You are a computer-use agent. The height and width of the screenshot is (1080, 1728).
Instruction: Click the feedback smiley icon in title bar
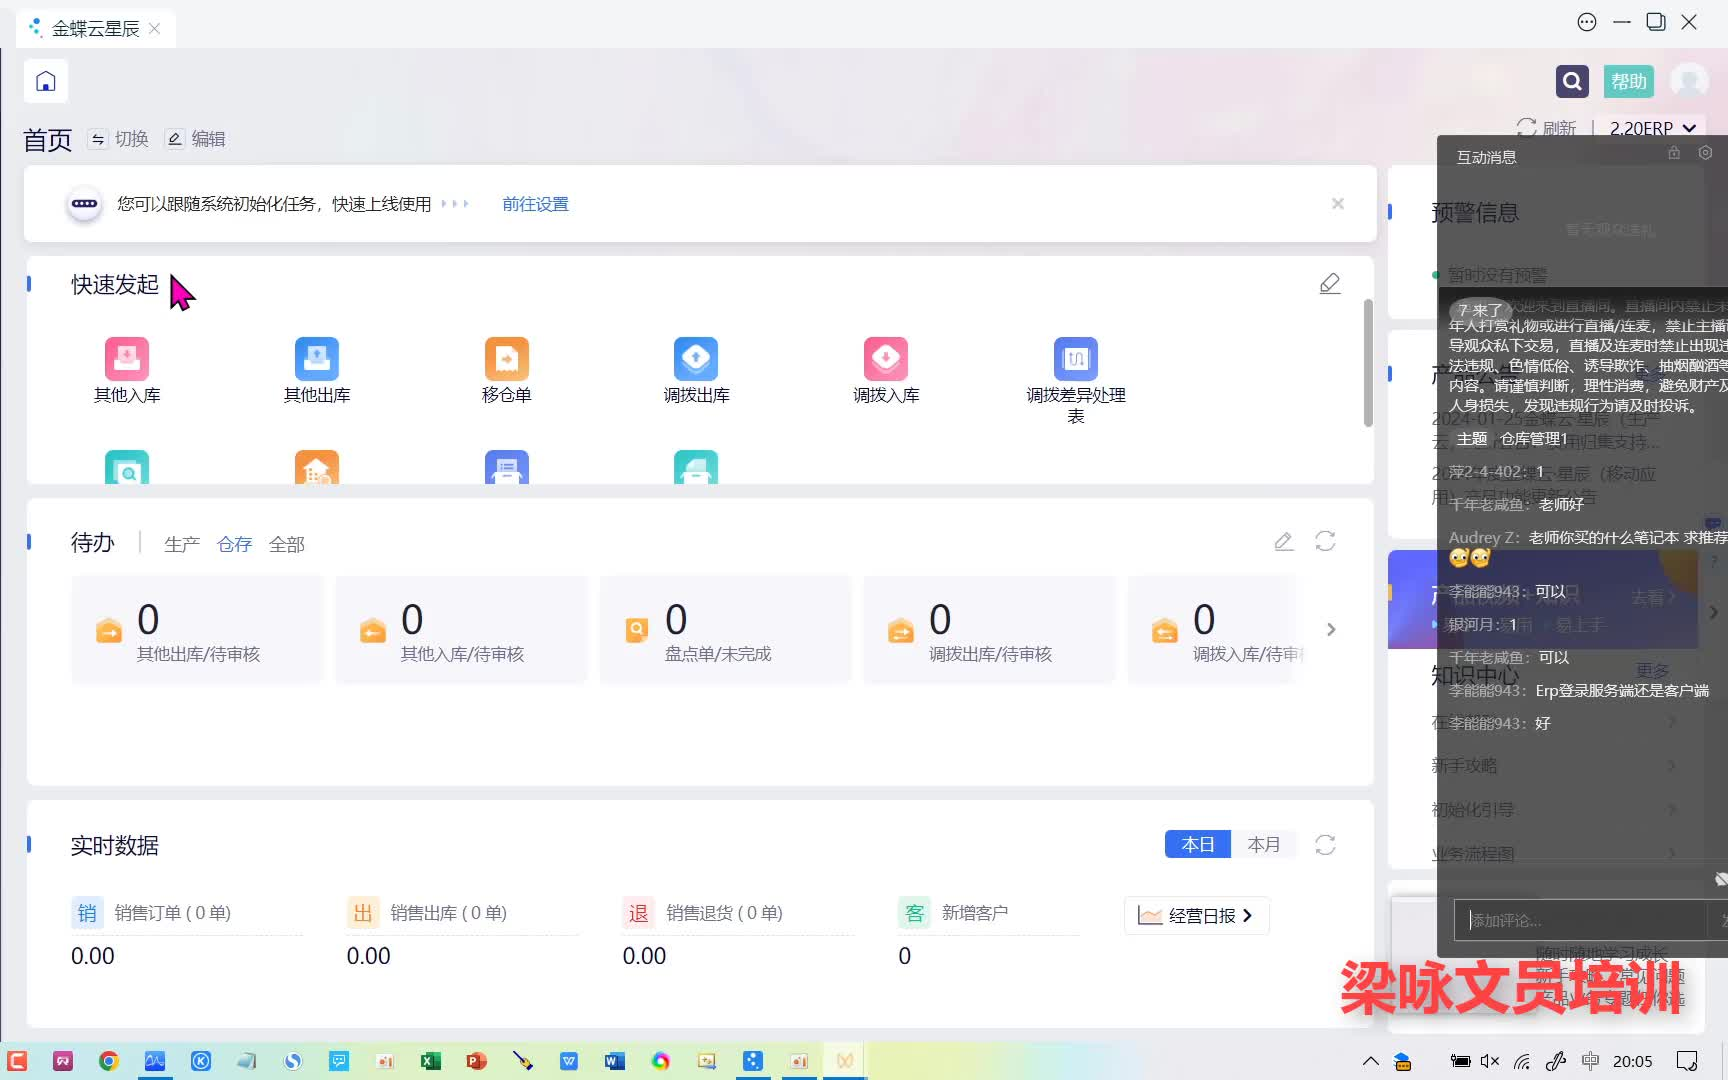coord(1587,22)
